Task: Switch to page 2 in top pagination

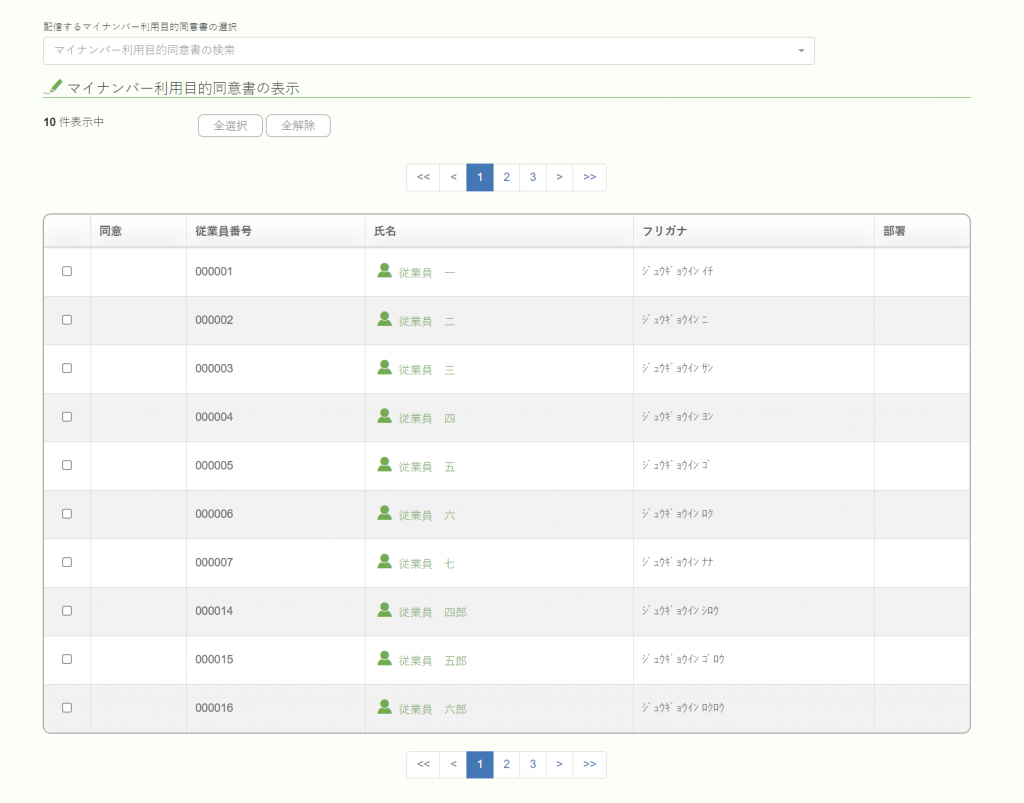Action: coord(506,177)
